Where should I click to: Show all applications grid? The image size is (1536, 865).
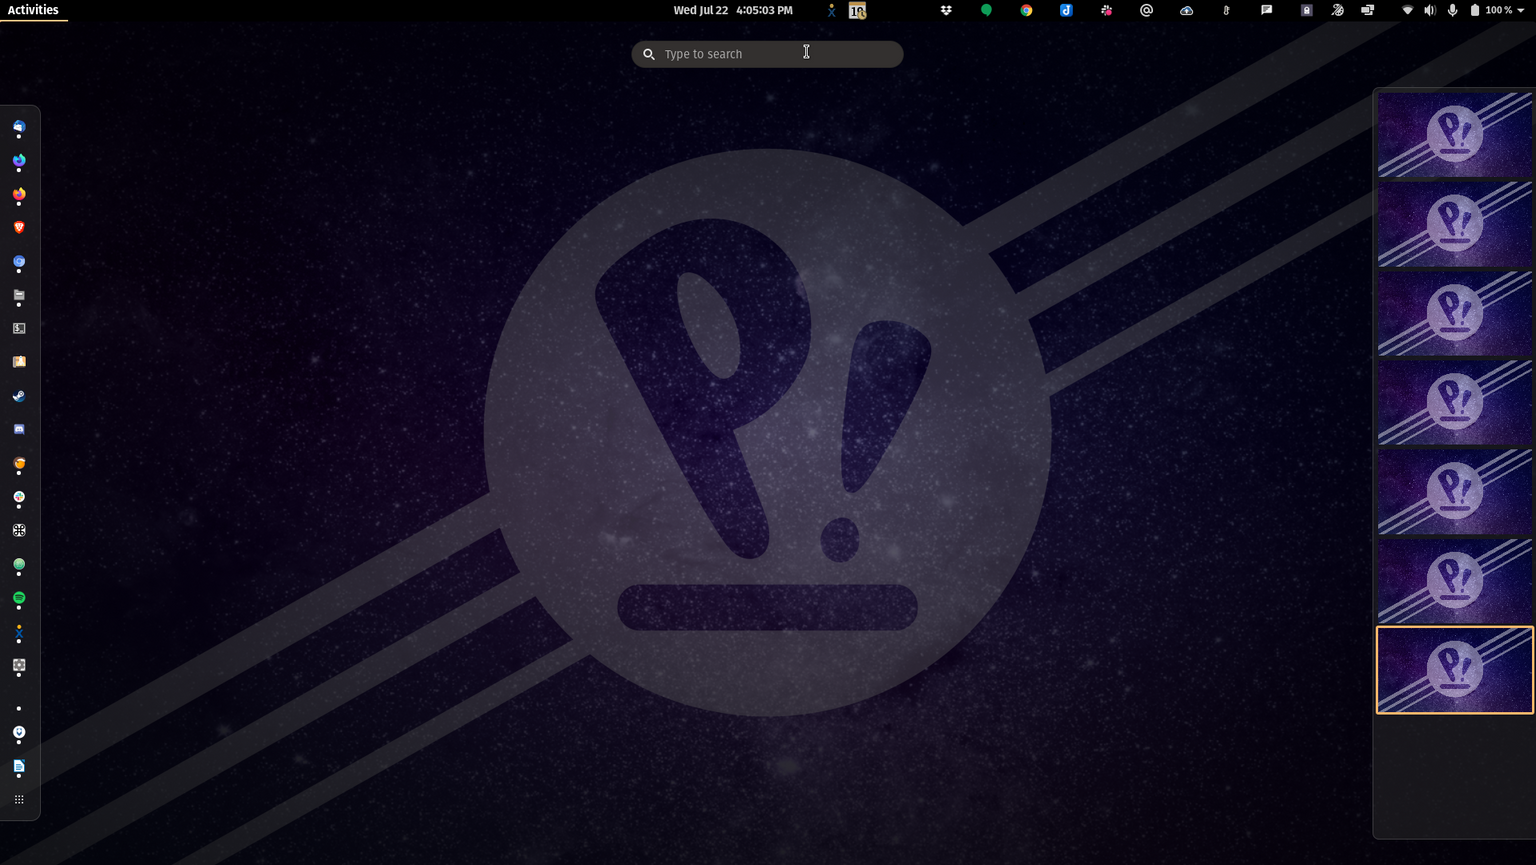19,799
